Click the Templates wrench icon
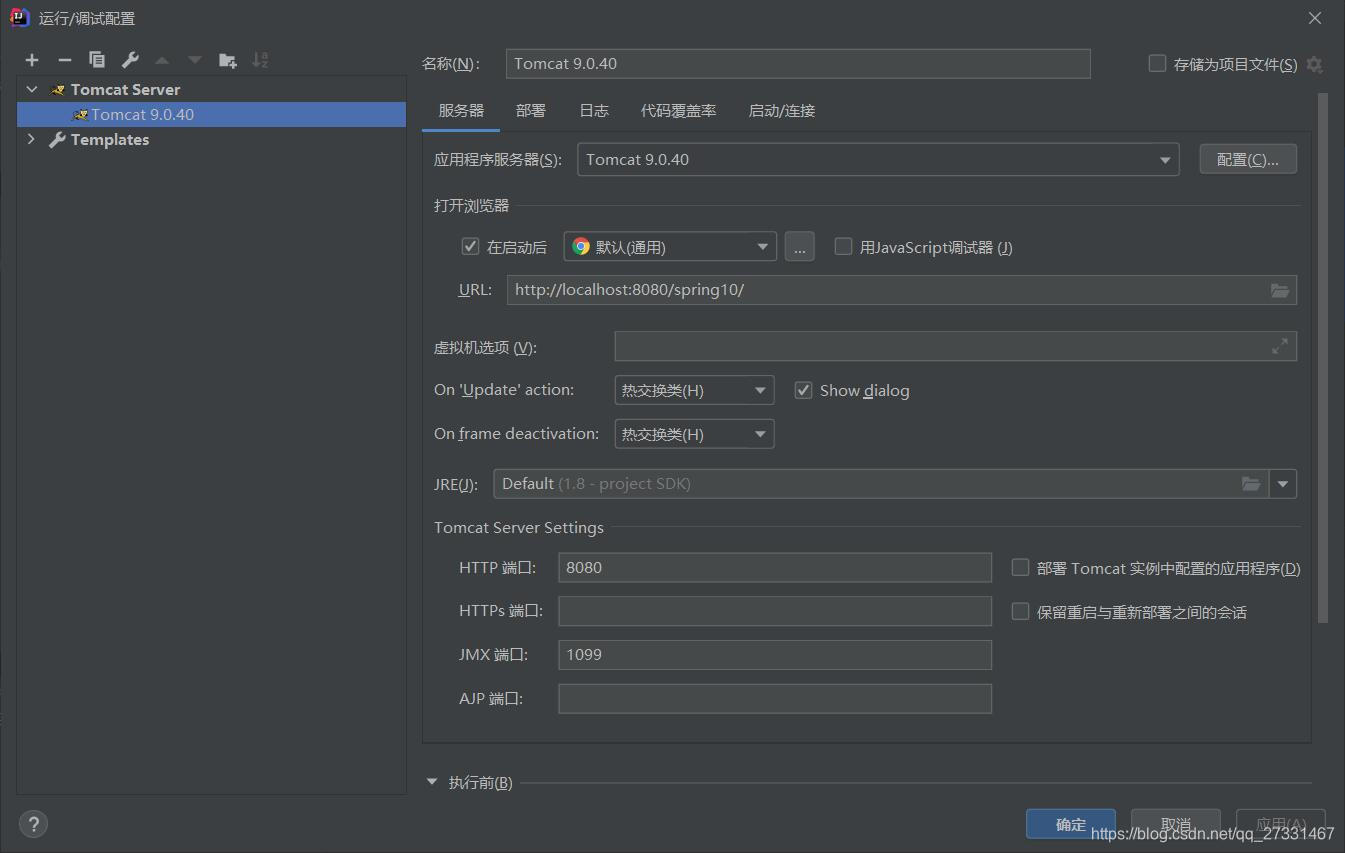This screenshot has height=853, width=1345. click(58, 140)
